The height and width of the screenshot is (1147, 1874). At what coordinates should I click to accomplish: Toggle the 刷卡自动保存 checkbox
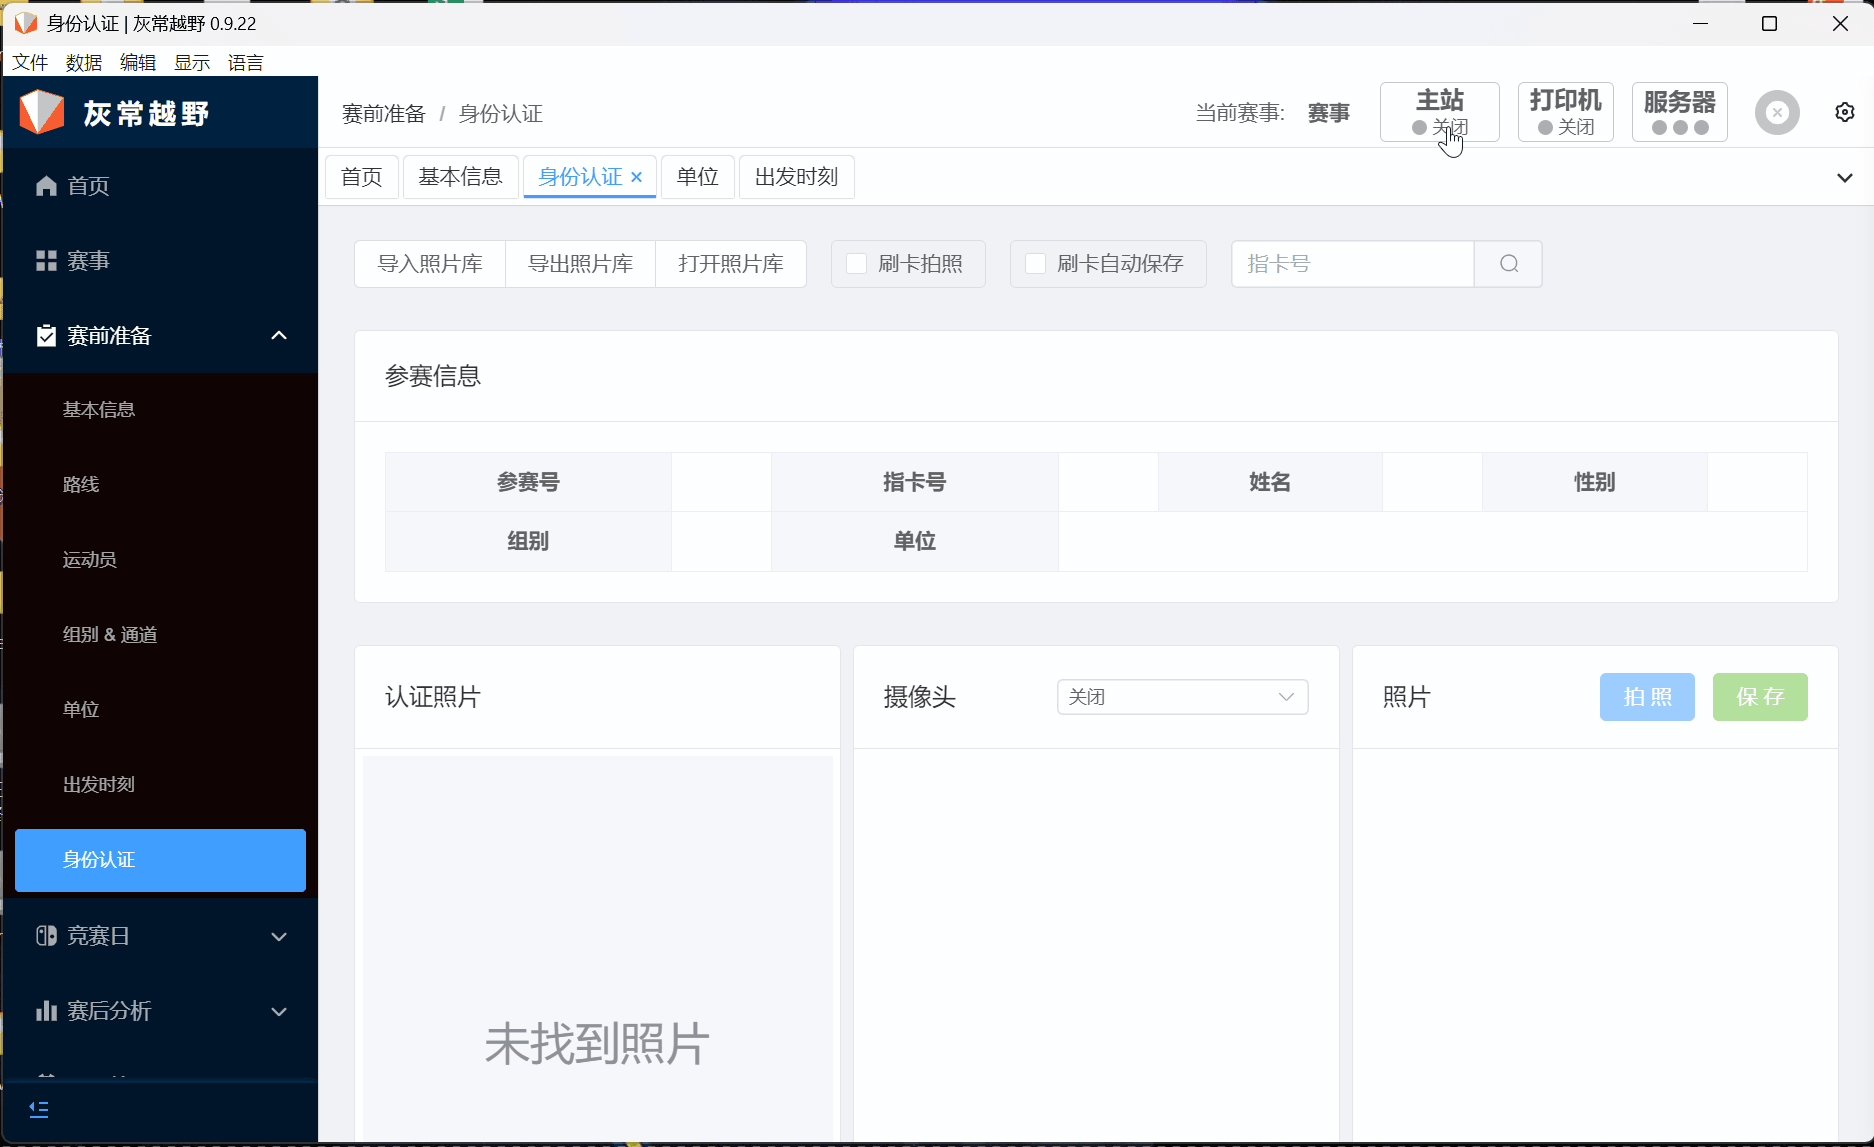tap(1036, 264)
